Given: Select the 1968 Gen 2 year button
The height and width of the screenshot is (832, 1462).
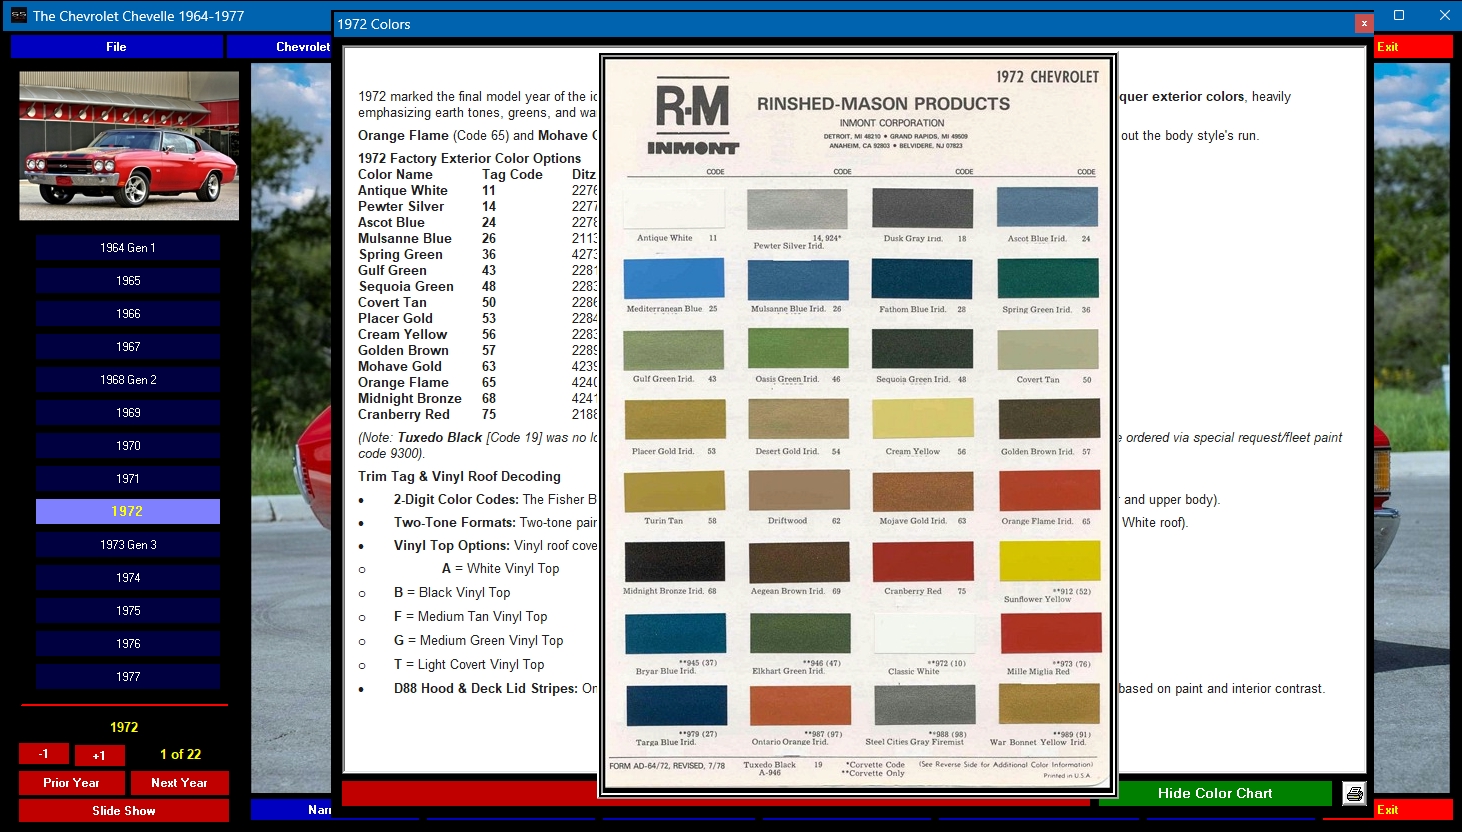Looking at the screenshot, I should pyautogui.click(x=128, y=380).
